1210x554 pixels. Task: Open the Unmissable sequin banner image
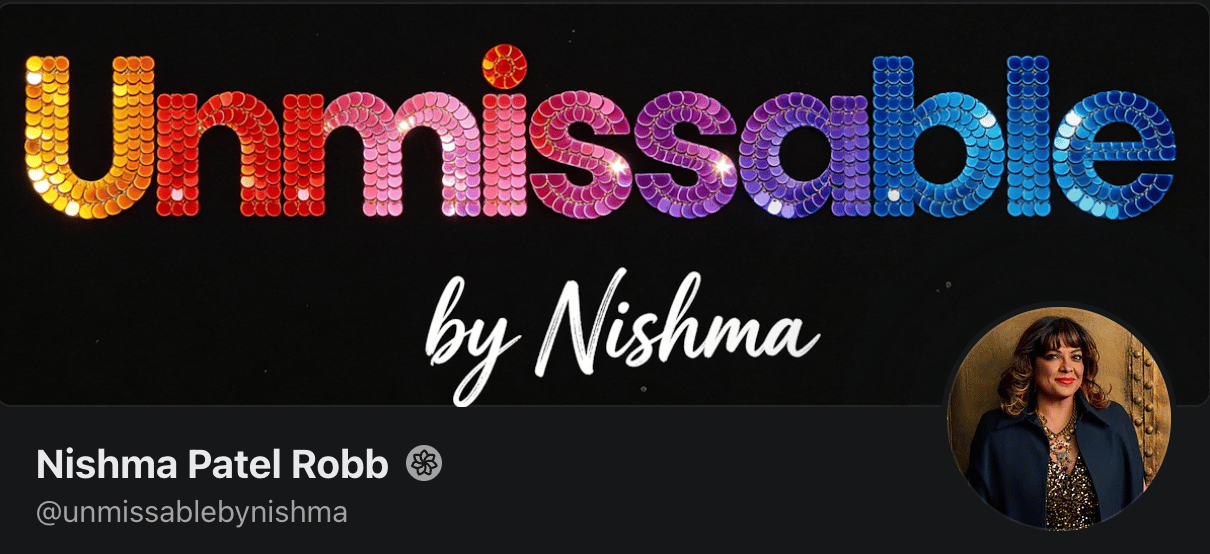point(605,204)
